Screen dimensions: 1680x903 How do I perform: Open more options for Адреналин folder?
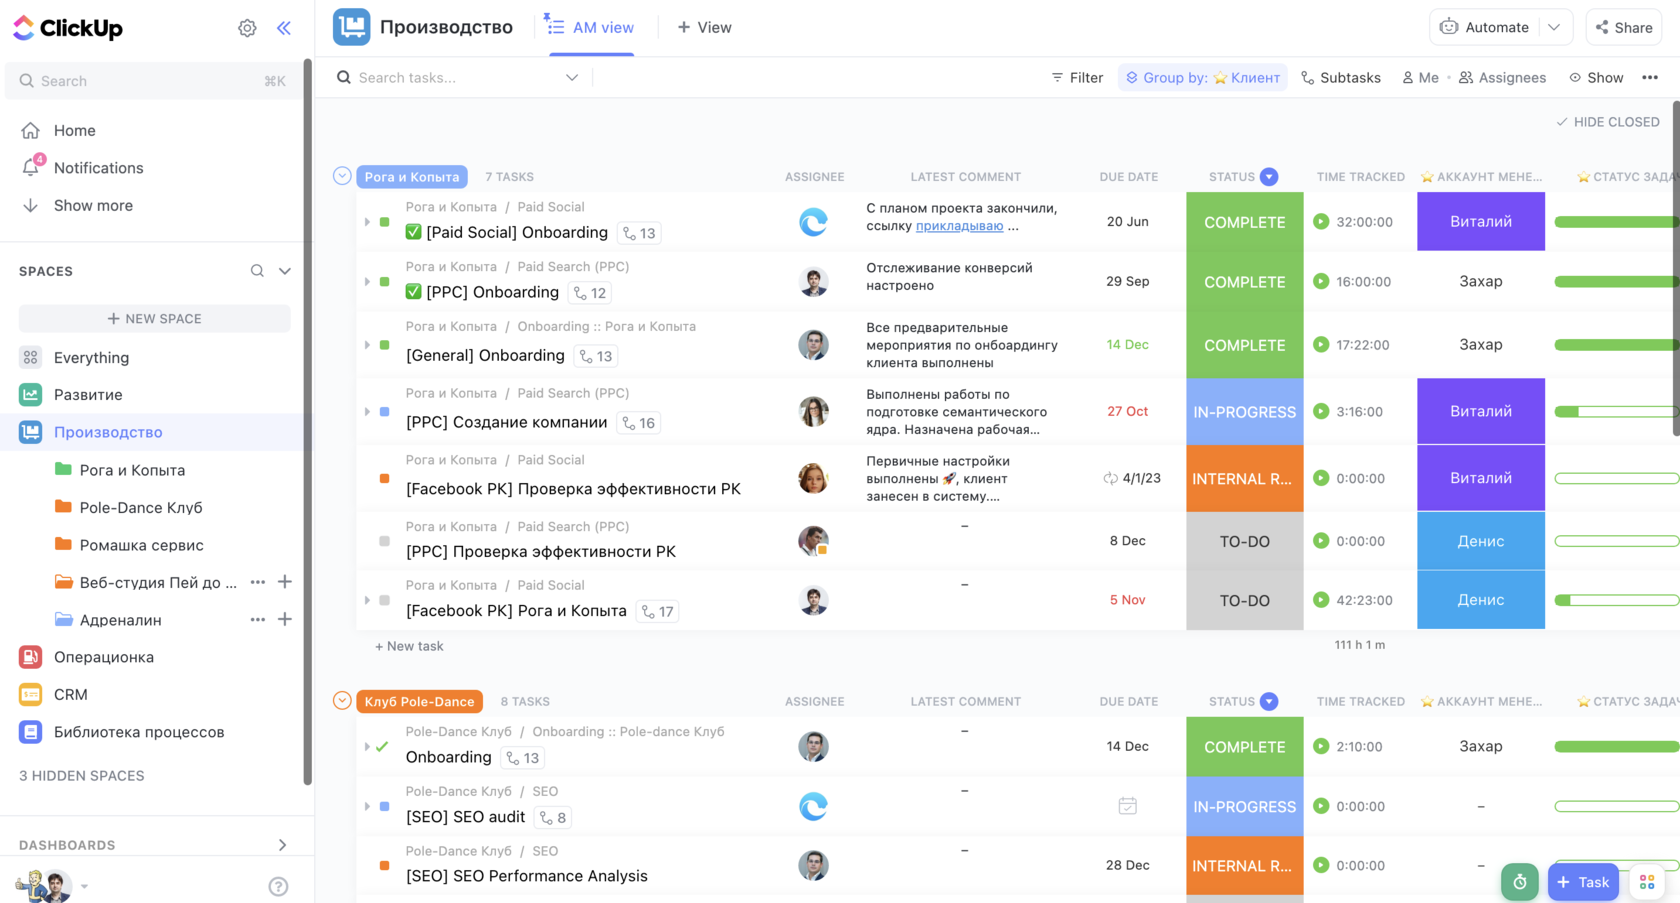coord(258,619)
